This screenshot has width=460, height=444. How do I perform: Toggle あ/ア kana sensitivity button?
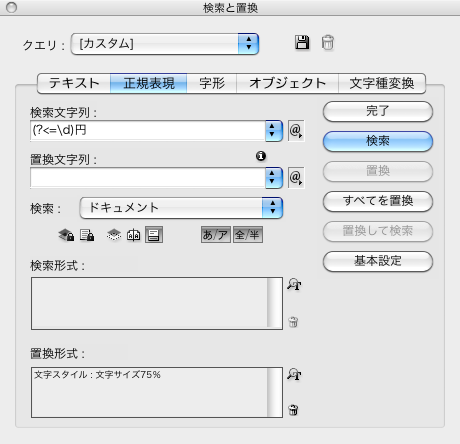tap(216, 235)
